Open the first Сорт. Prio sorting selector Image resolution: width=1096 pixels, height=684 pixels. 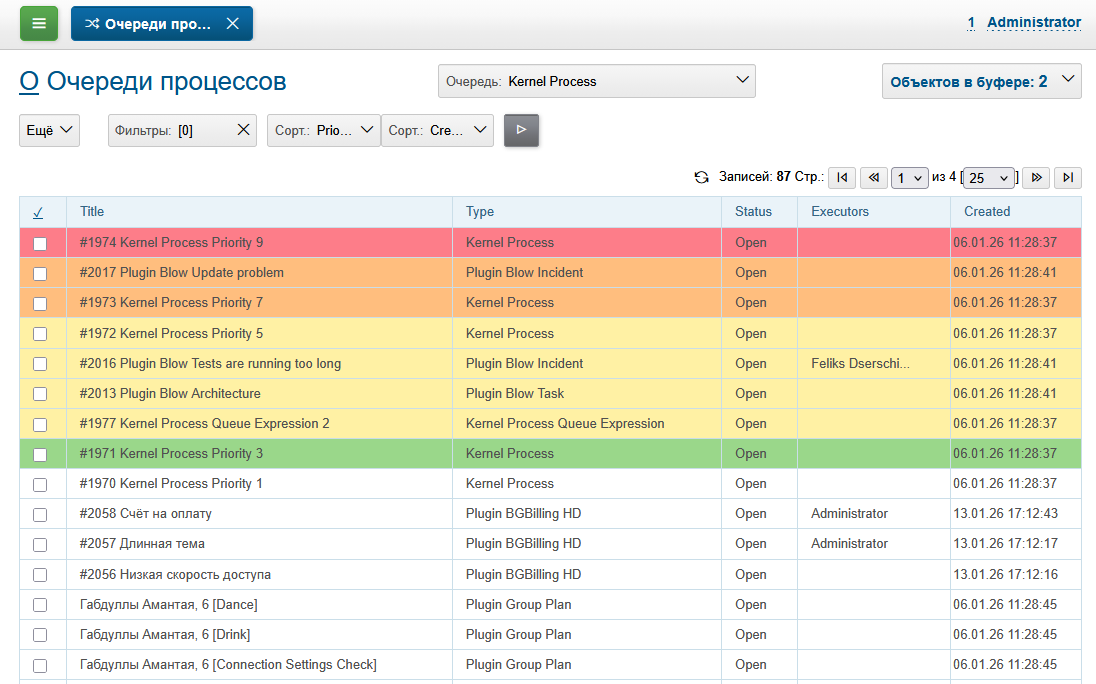coord(323,130)
